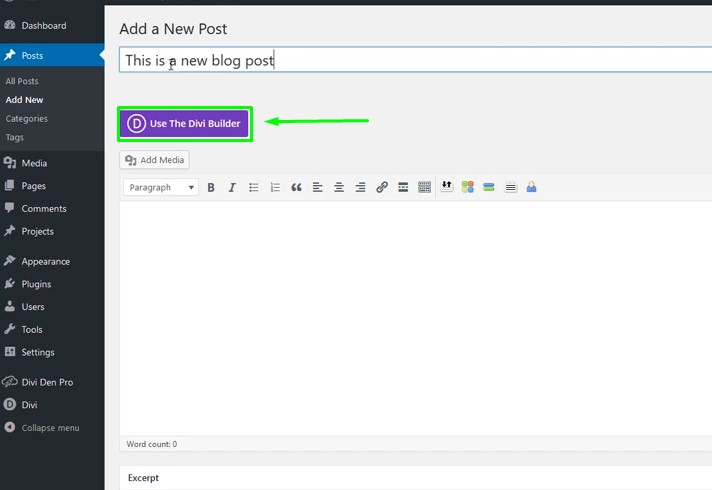Click Use The Divi Builder button
The image size is (712, 490).
pos(184,124)
